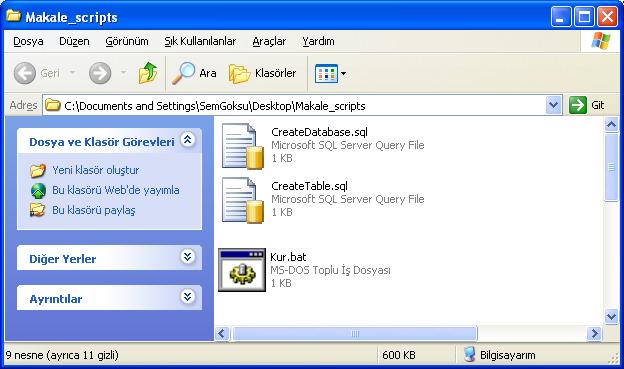Click the horizontal scrollbar right arrow
The image size is (624, 369).
(594, 333)
